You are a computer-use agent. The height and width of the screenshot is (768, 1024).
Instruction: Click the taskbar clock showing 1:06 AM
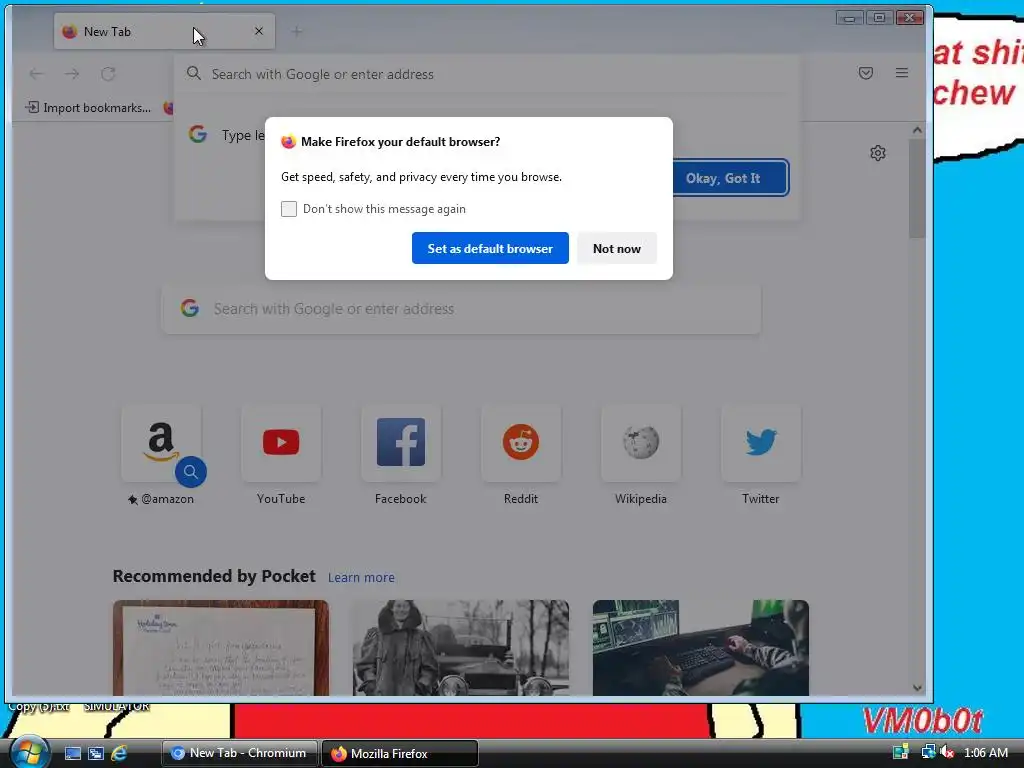point(986,752)
